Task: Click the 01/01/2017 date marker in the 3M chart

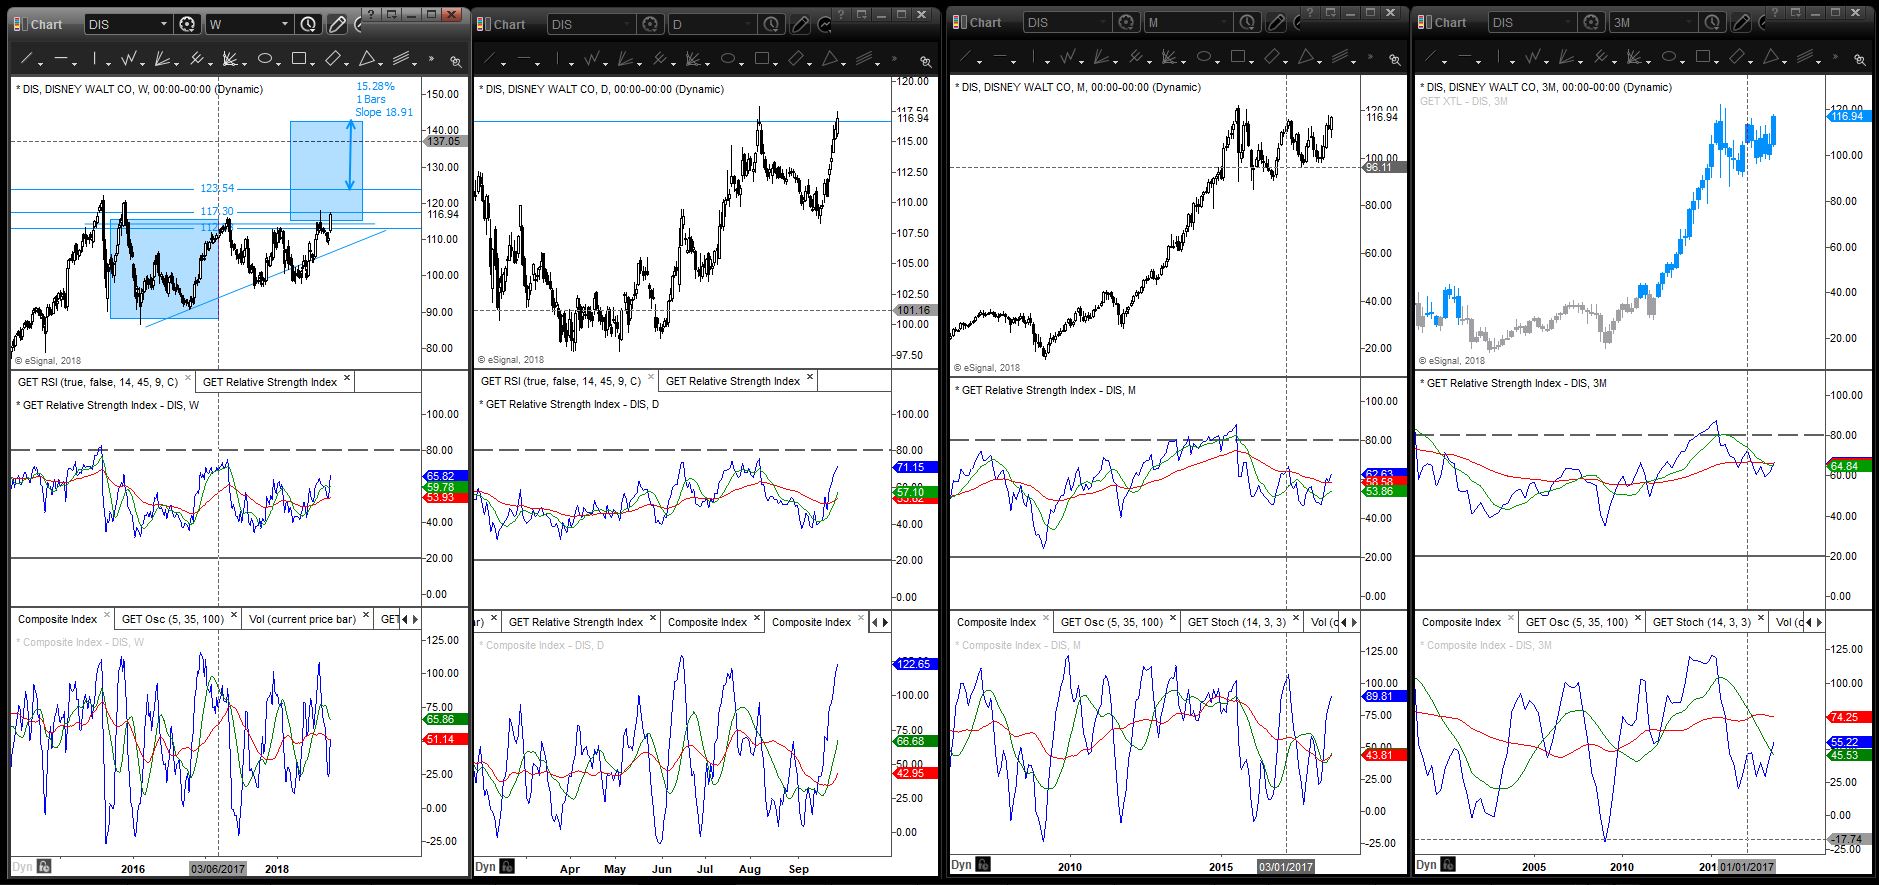Action: point(1747,867)
